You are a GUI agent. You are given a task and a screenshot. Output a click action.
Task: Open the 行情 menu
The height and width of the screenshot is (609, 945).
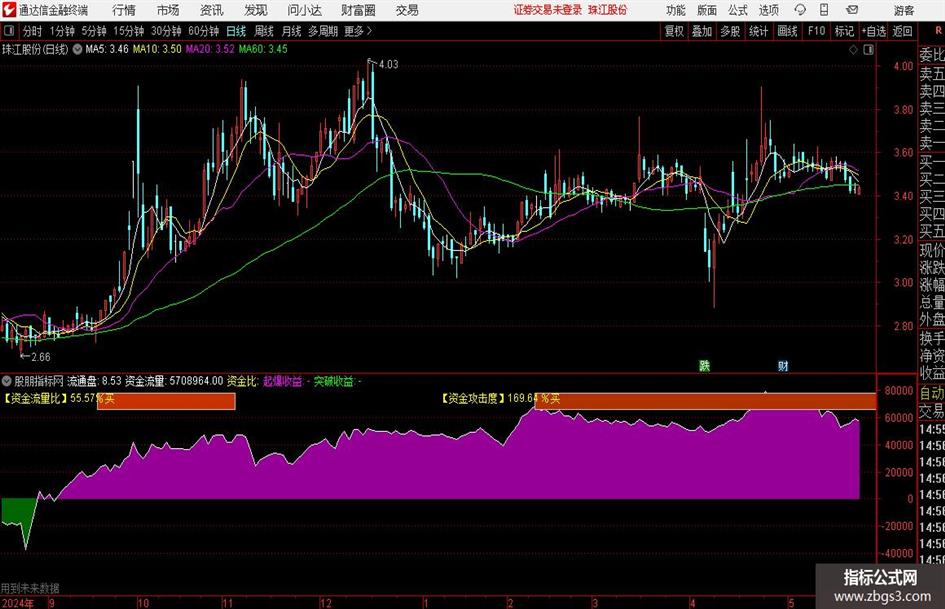click(x=124, y=10)
